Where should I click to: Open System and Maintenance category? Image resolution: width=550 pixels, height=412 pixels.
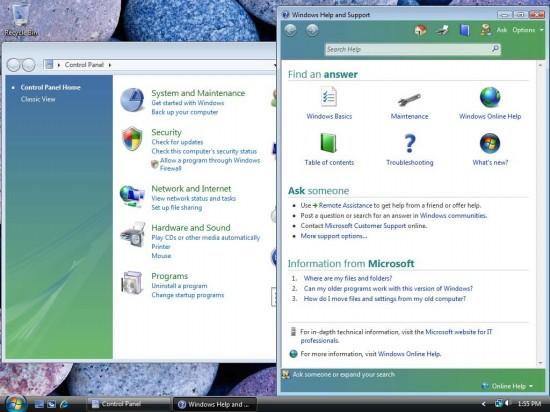tap(198, 93)
